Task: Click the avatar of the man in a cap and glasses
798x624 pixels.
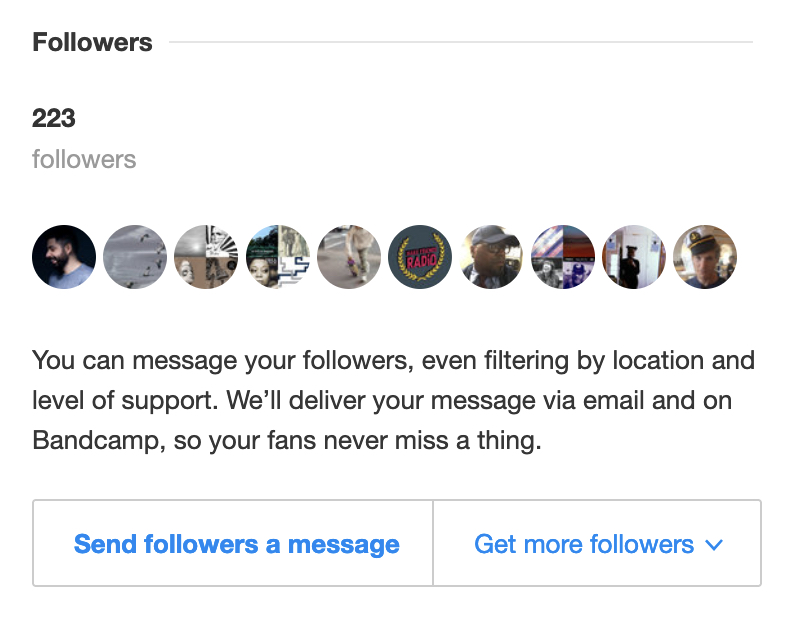Action: pos(492,257)
